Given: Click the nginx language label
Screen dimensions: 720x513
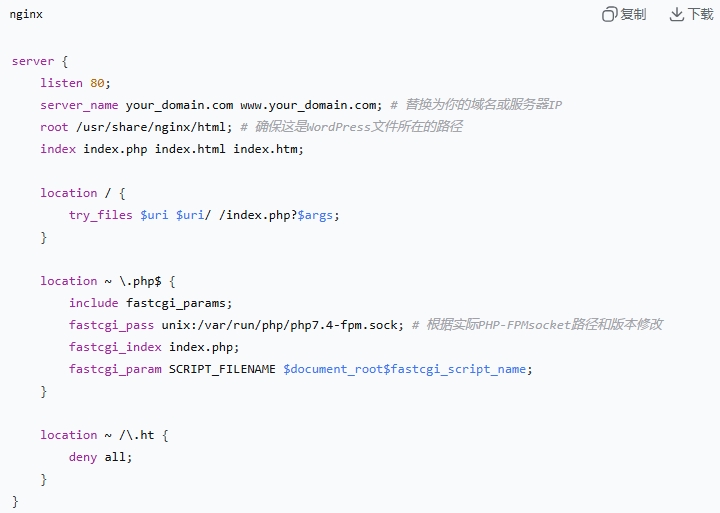Looking at the screenshot, I should click(x=26, y=14).
